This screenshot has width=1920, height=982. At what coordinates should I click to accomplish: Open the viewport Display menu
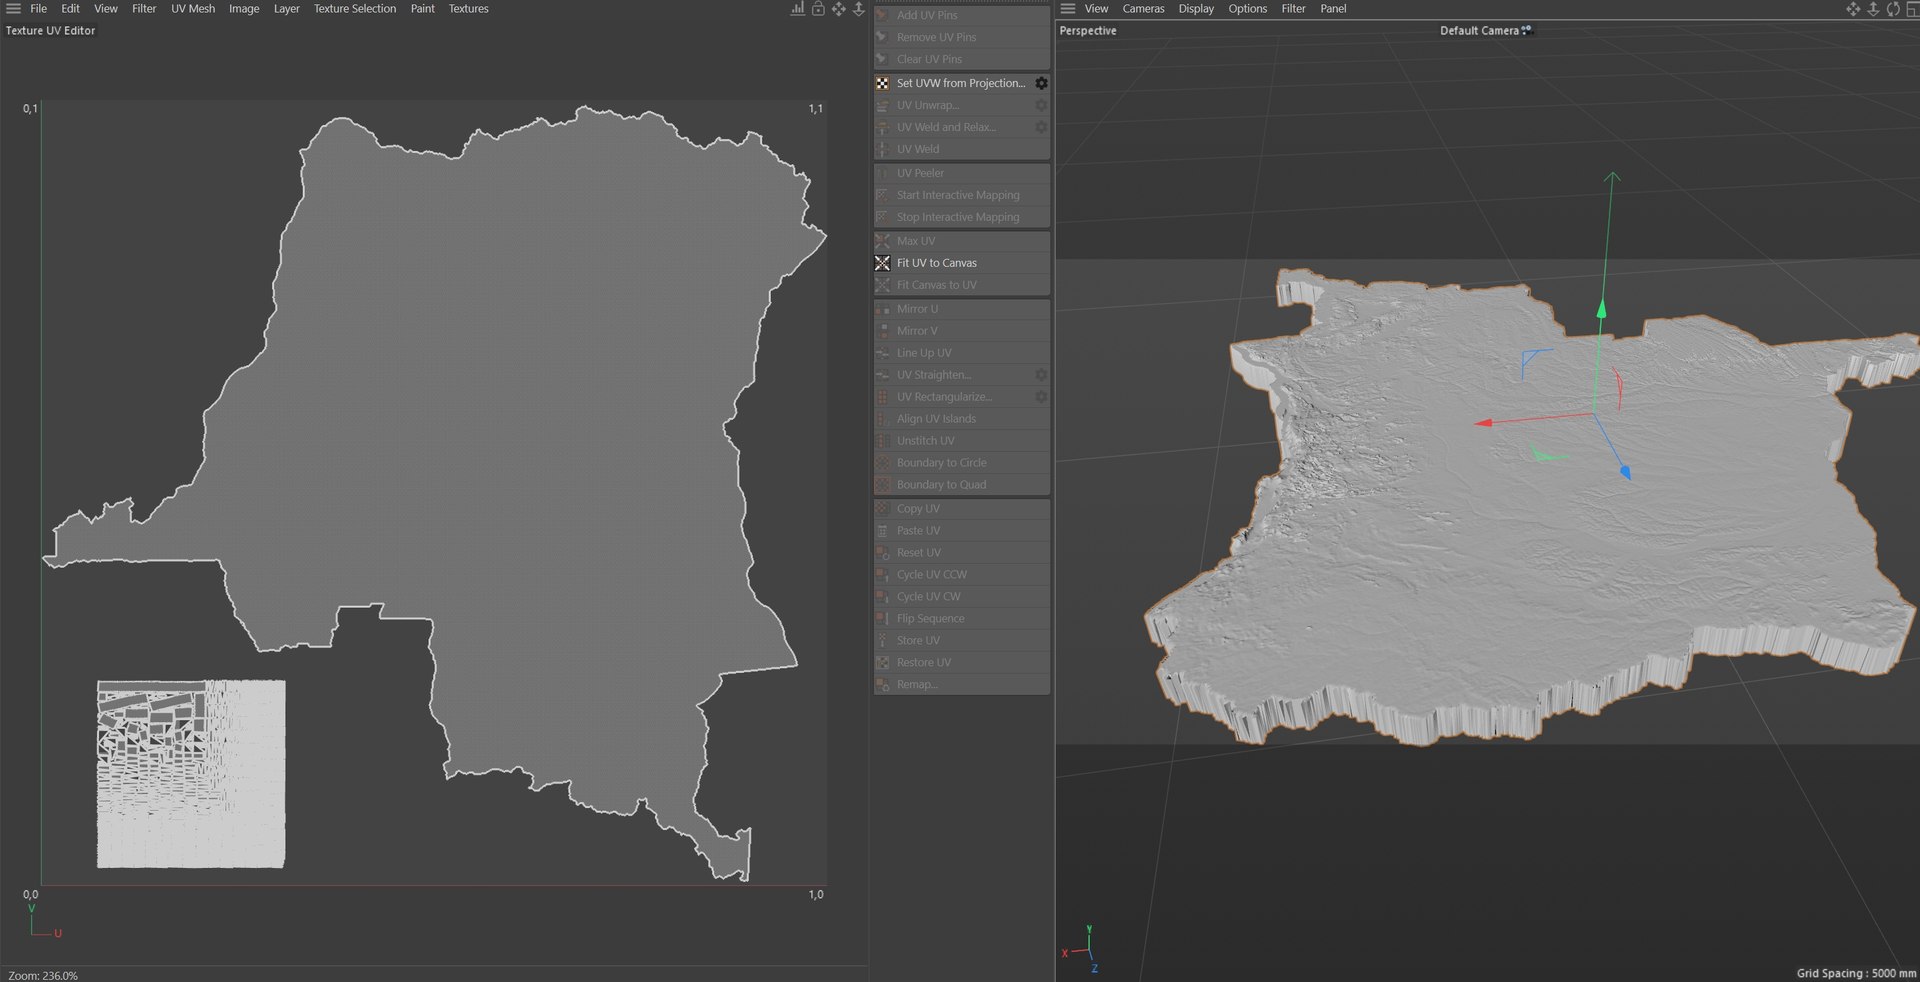1196,8
